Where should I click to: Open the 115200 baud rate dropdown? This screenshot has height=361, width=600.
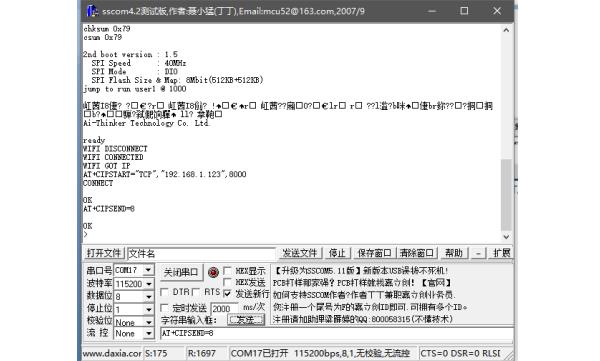coord(148,284)
